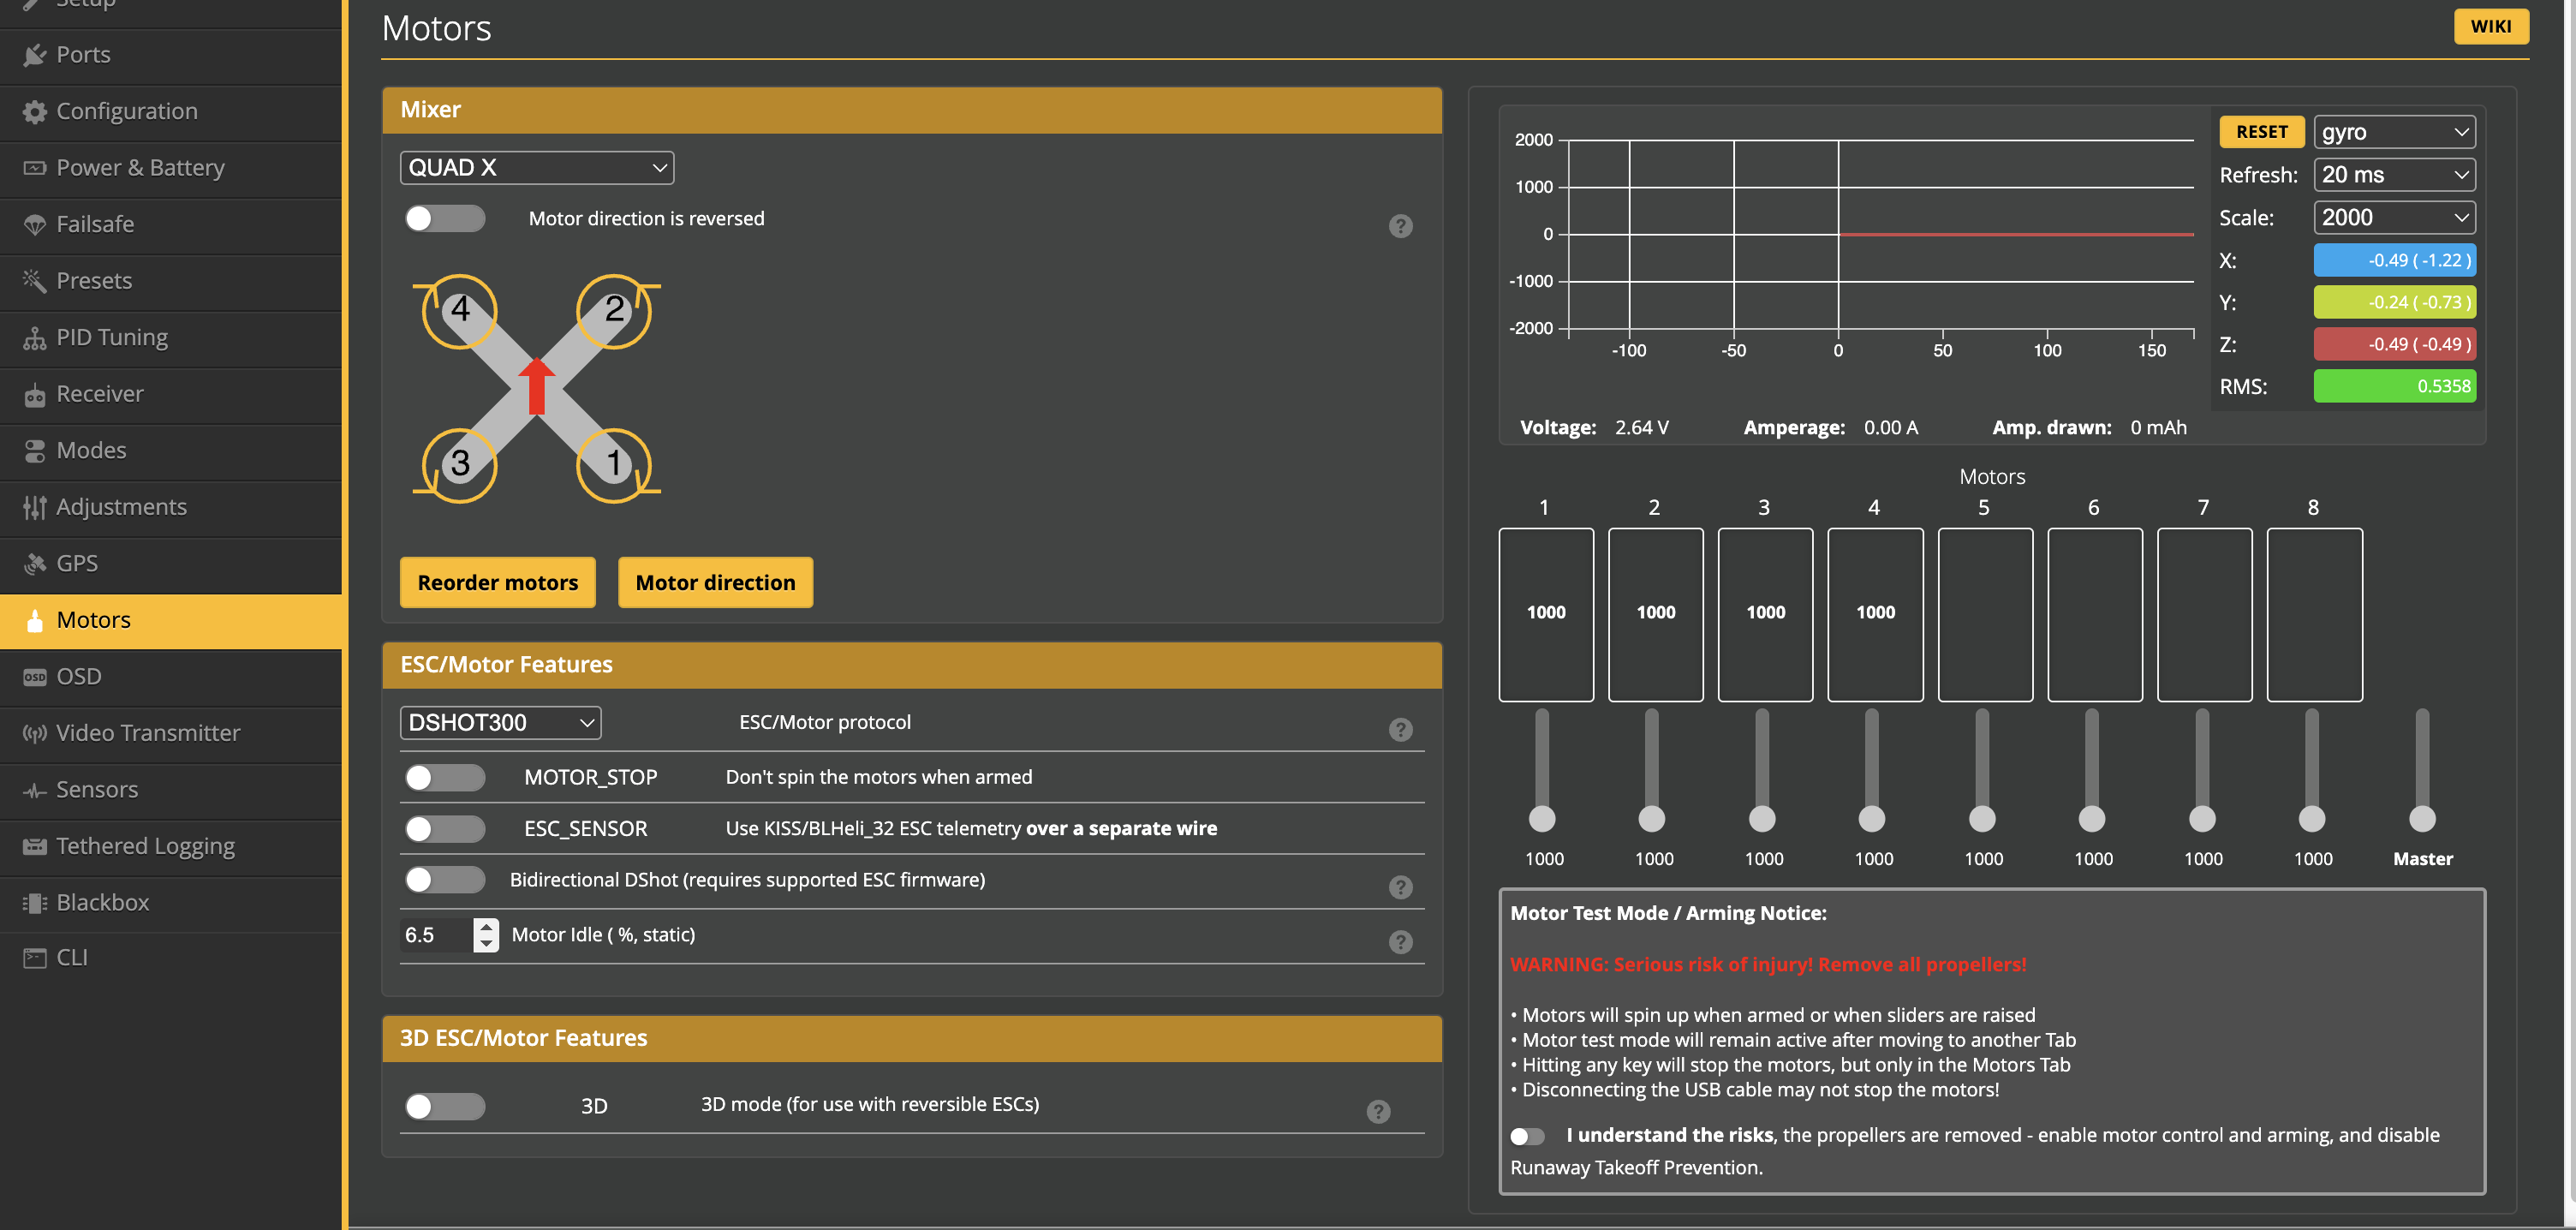Increment Motor Idle value with stepper
Screen dimensions: 2576x1230
(x=486, y=926)
